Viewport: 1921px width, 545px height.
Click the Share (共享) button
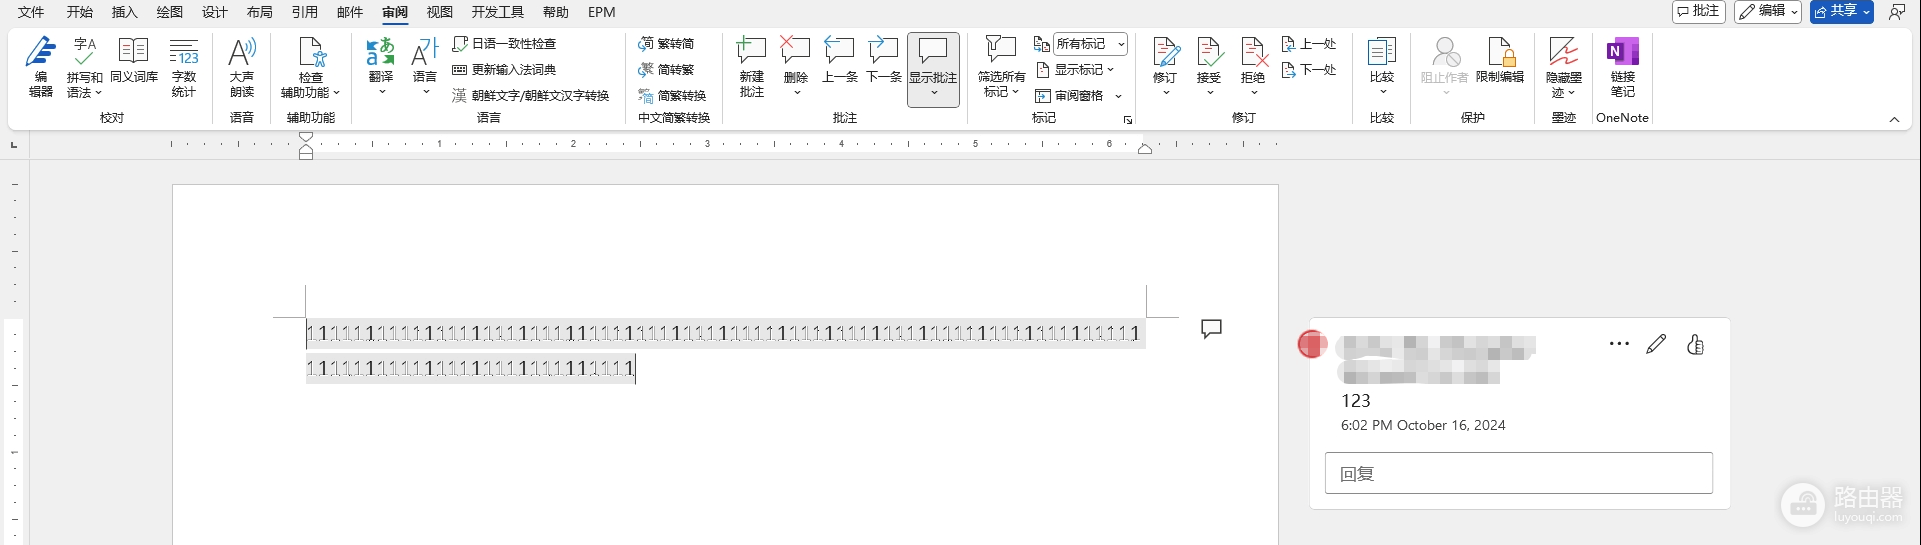1841,11
